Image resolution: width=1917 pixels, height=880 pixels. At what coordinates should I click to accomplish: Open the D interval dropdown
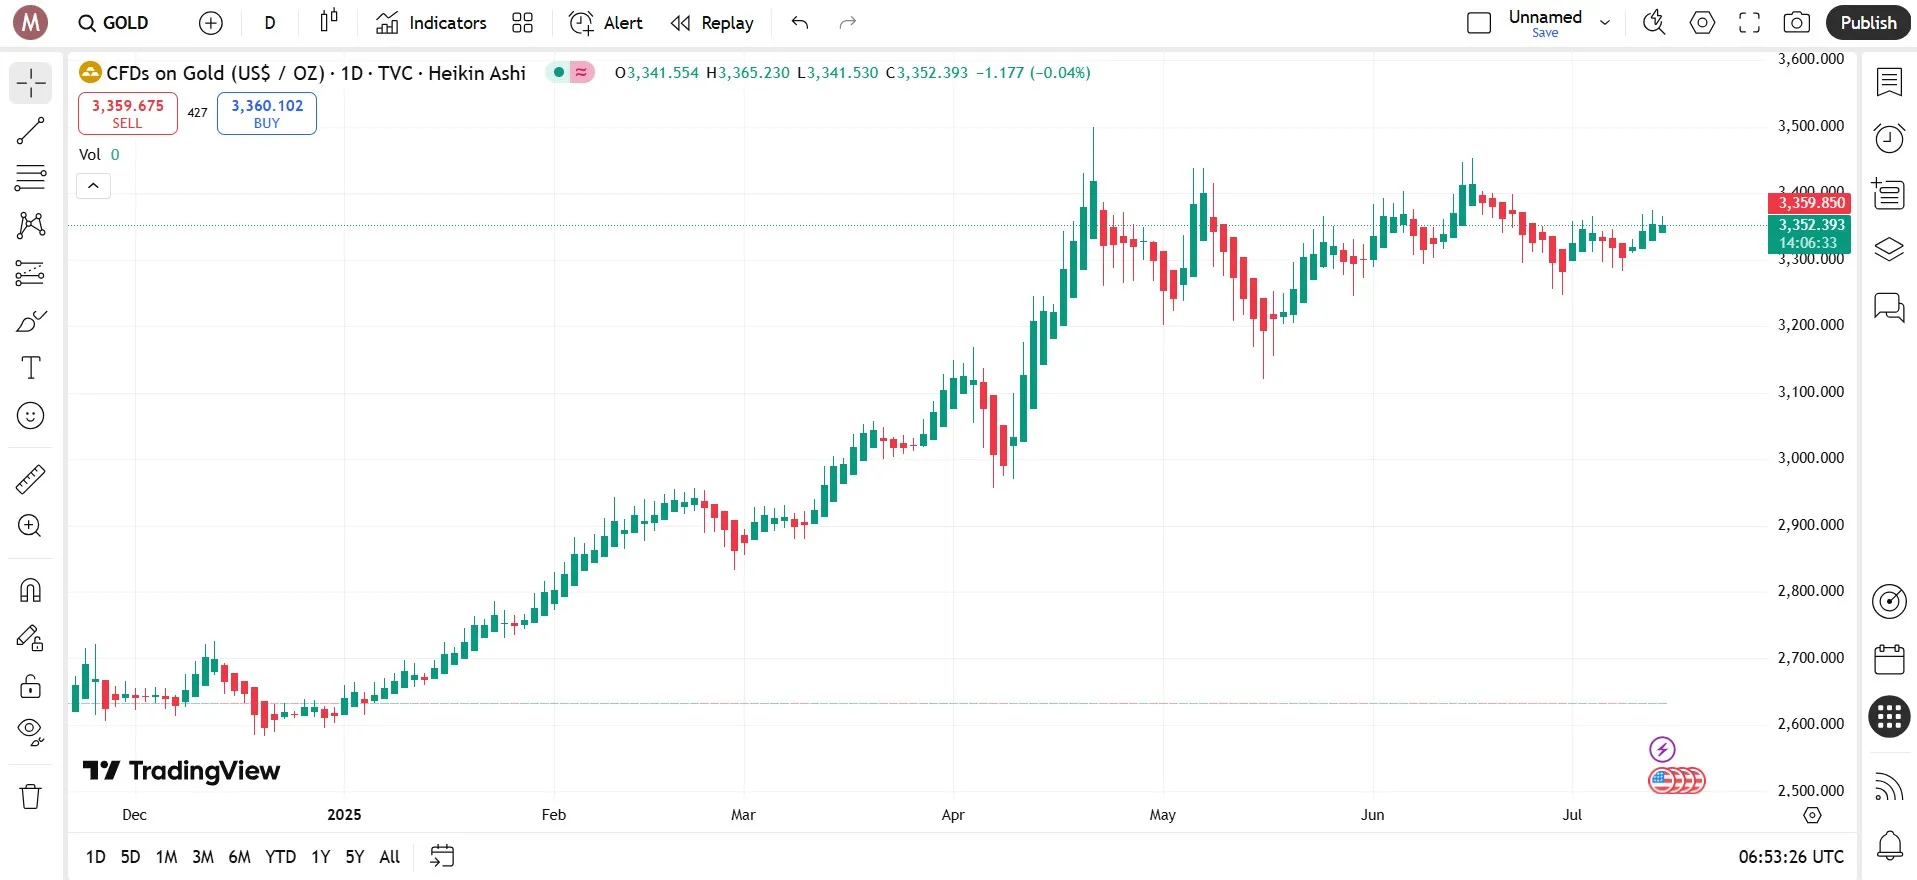click(x=269, y=23)
